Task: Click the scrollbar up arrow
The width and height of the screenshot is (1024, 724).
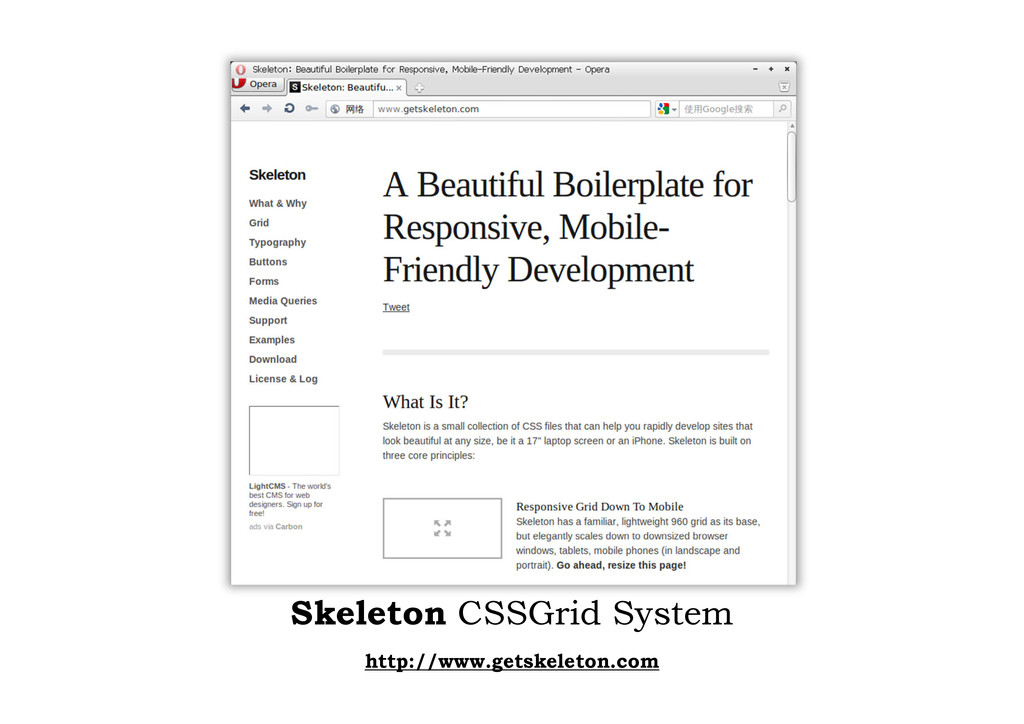Action: 792,125
